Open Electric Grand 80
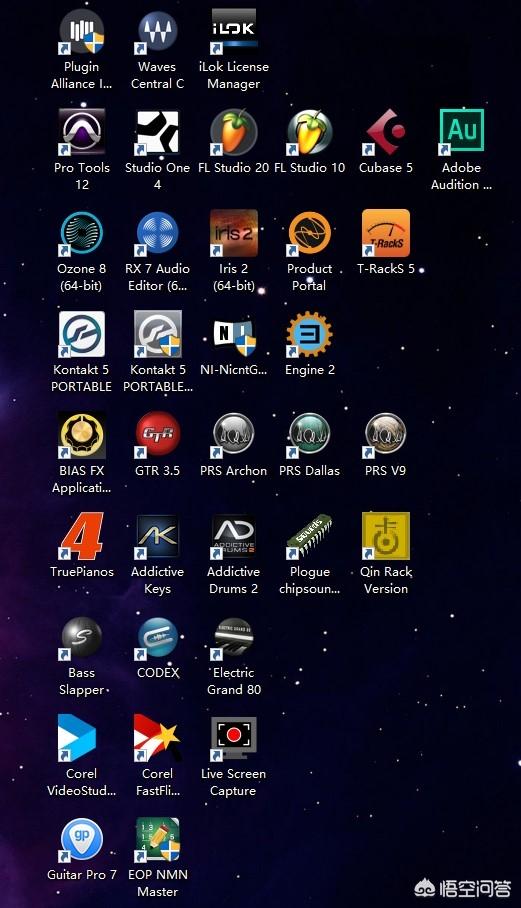The image size is (521, 908). [234, 637]
